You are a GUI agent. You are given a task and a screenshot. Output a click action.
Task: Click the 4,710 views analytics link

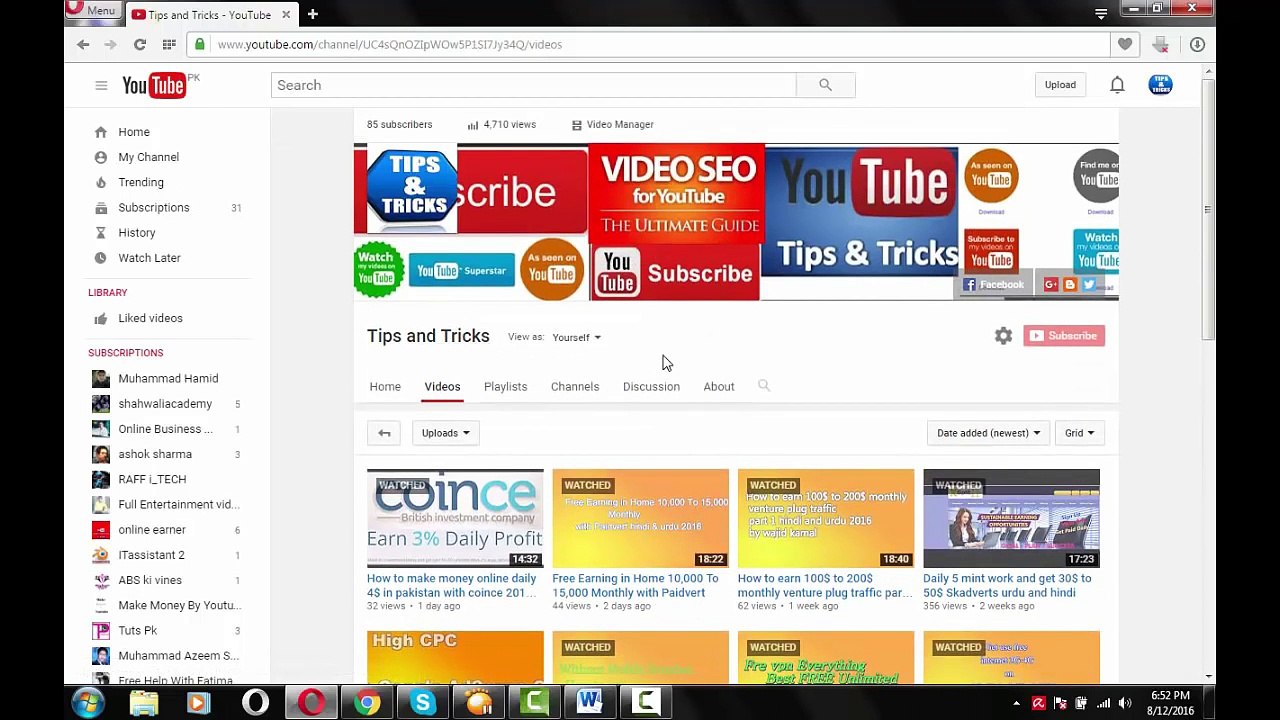[x=502, y=124]
